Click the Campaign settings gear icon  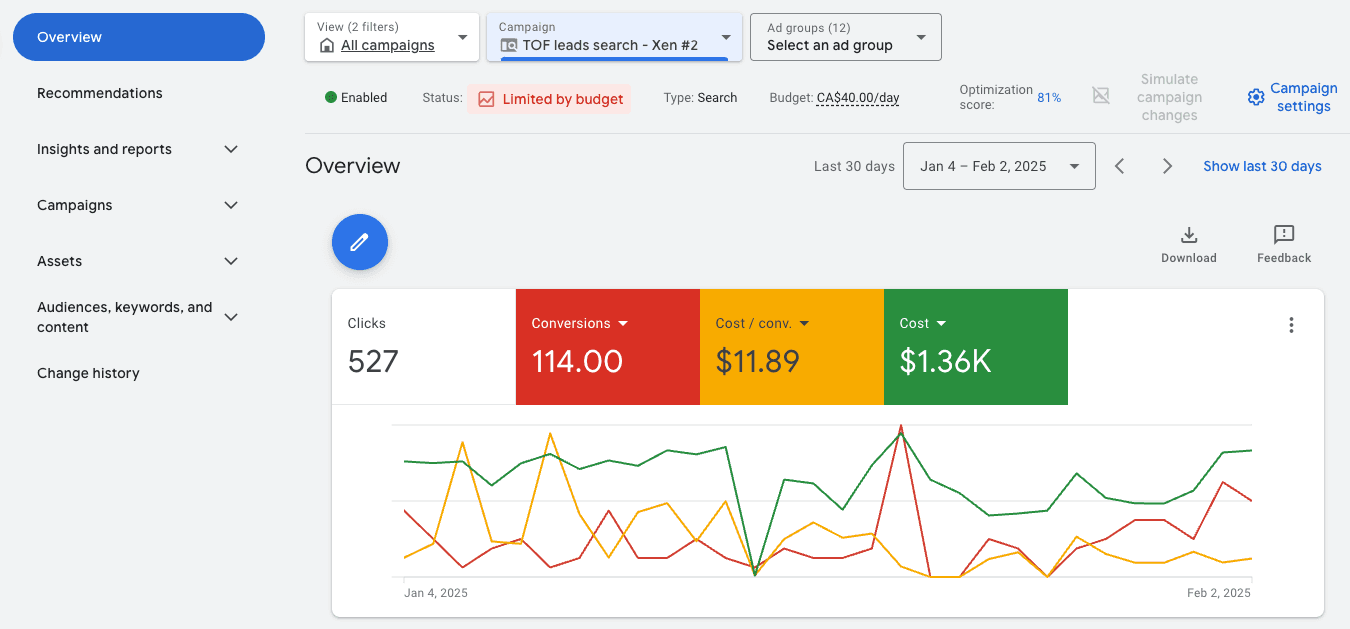1256,97
